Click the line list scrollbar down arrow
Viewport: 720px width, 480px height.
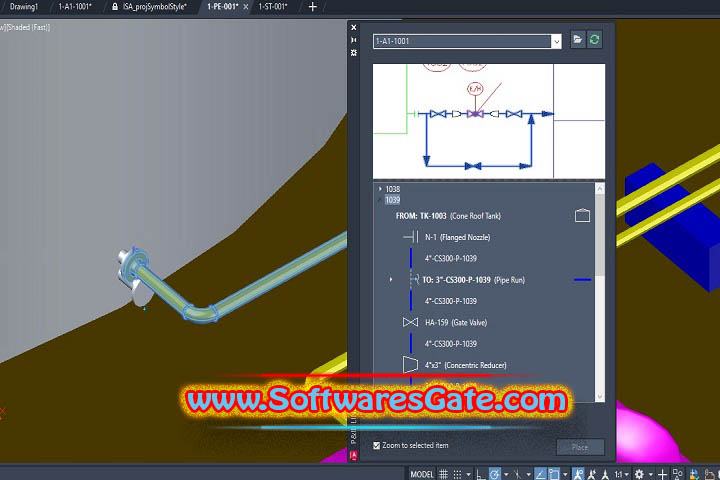(600, 396)
